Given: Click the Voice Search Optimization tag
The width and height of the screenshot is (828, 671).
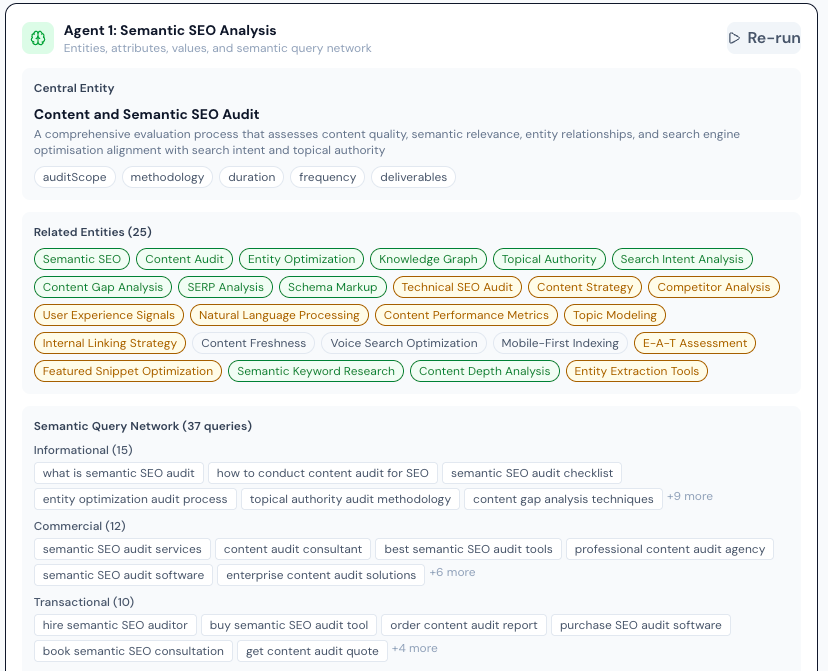Looking at the screenshot, I should point(404,343).
